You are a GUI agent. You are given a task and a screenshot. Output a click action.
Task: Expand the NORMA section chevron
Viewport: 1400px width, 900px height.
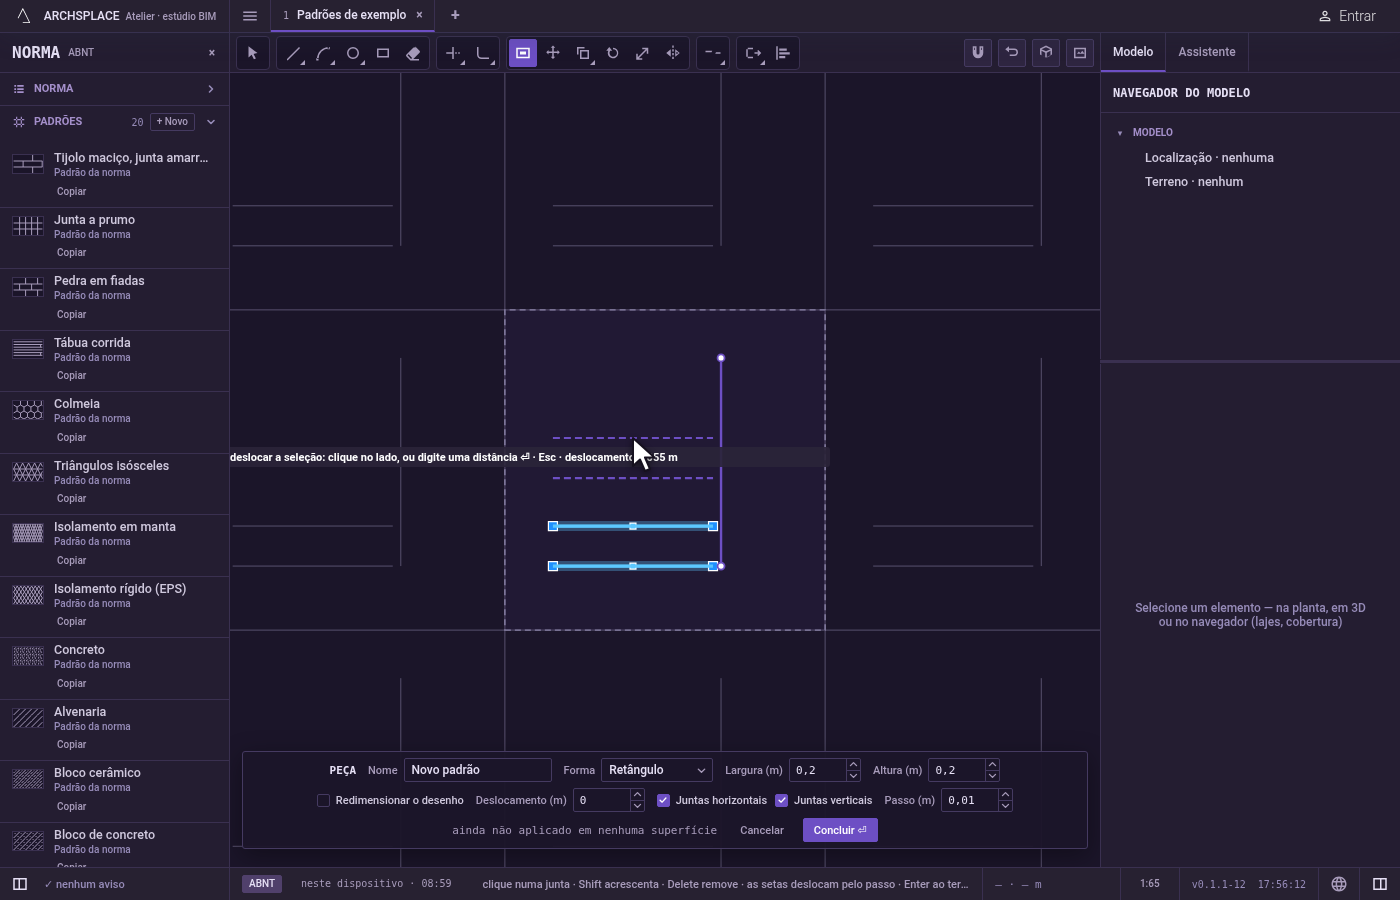[211, 89]
